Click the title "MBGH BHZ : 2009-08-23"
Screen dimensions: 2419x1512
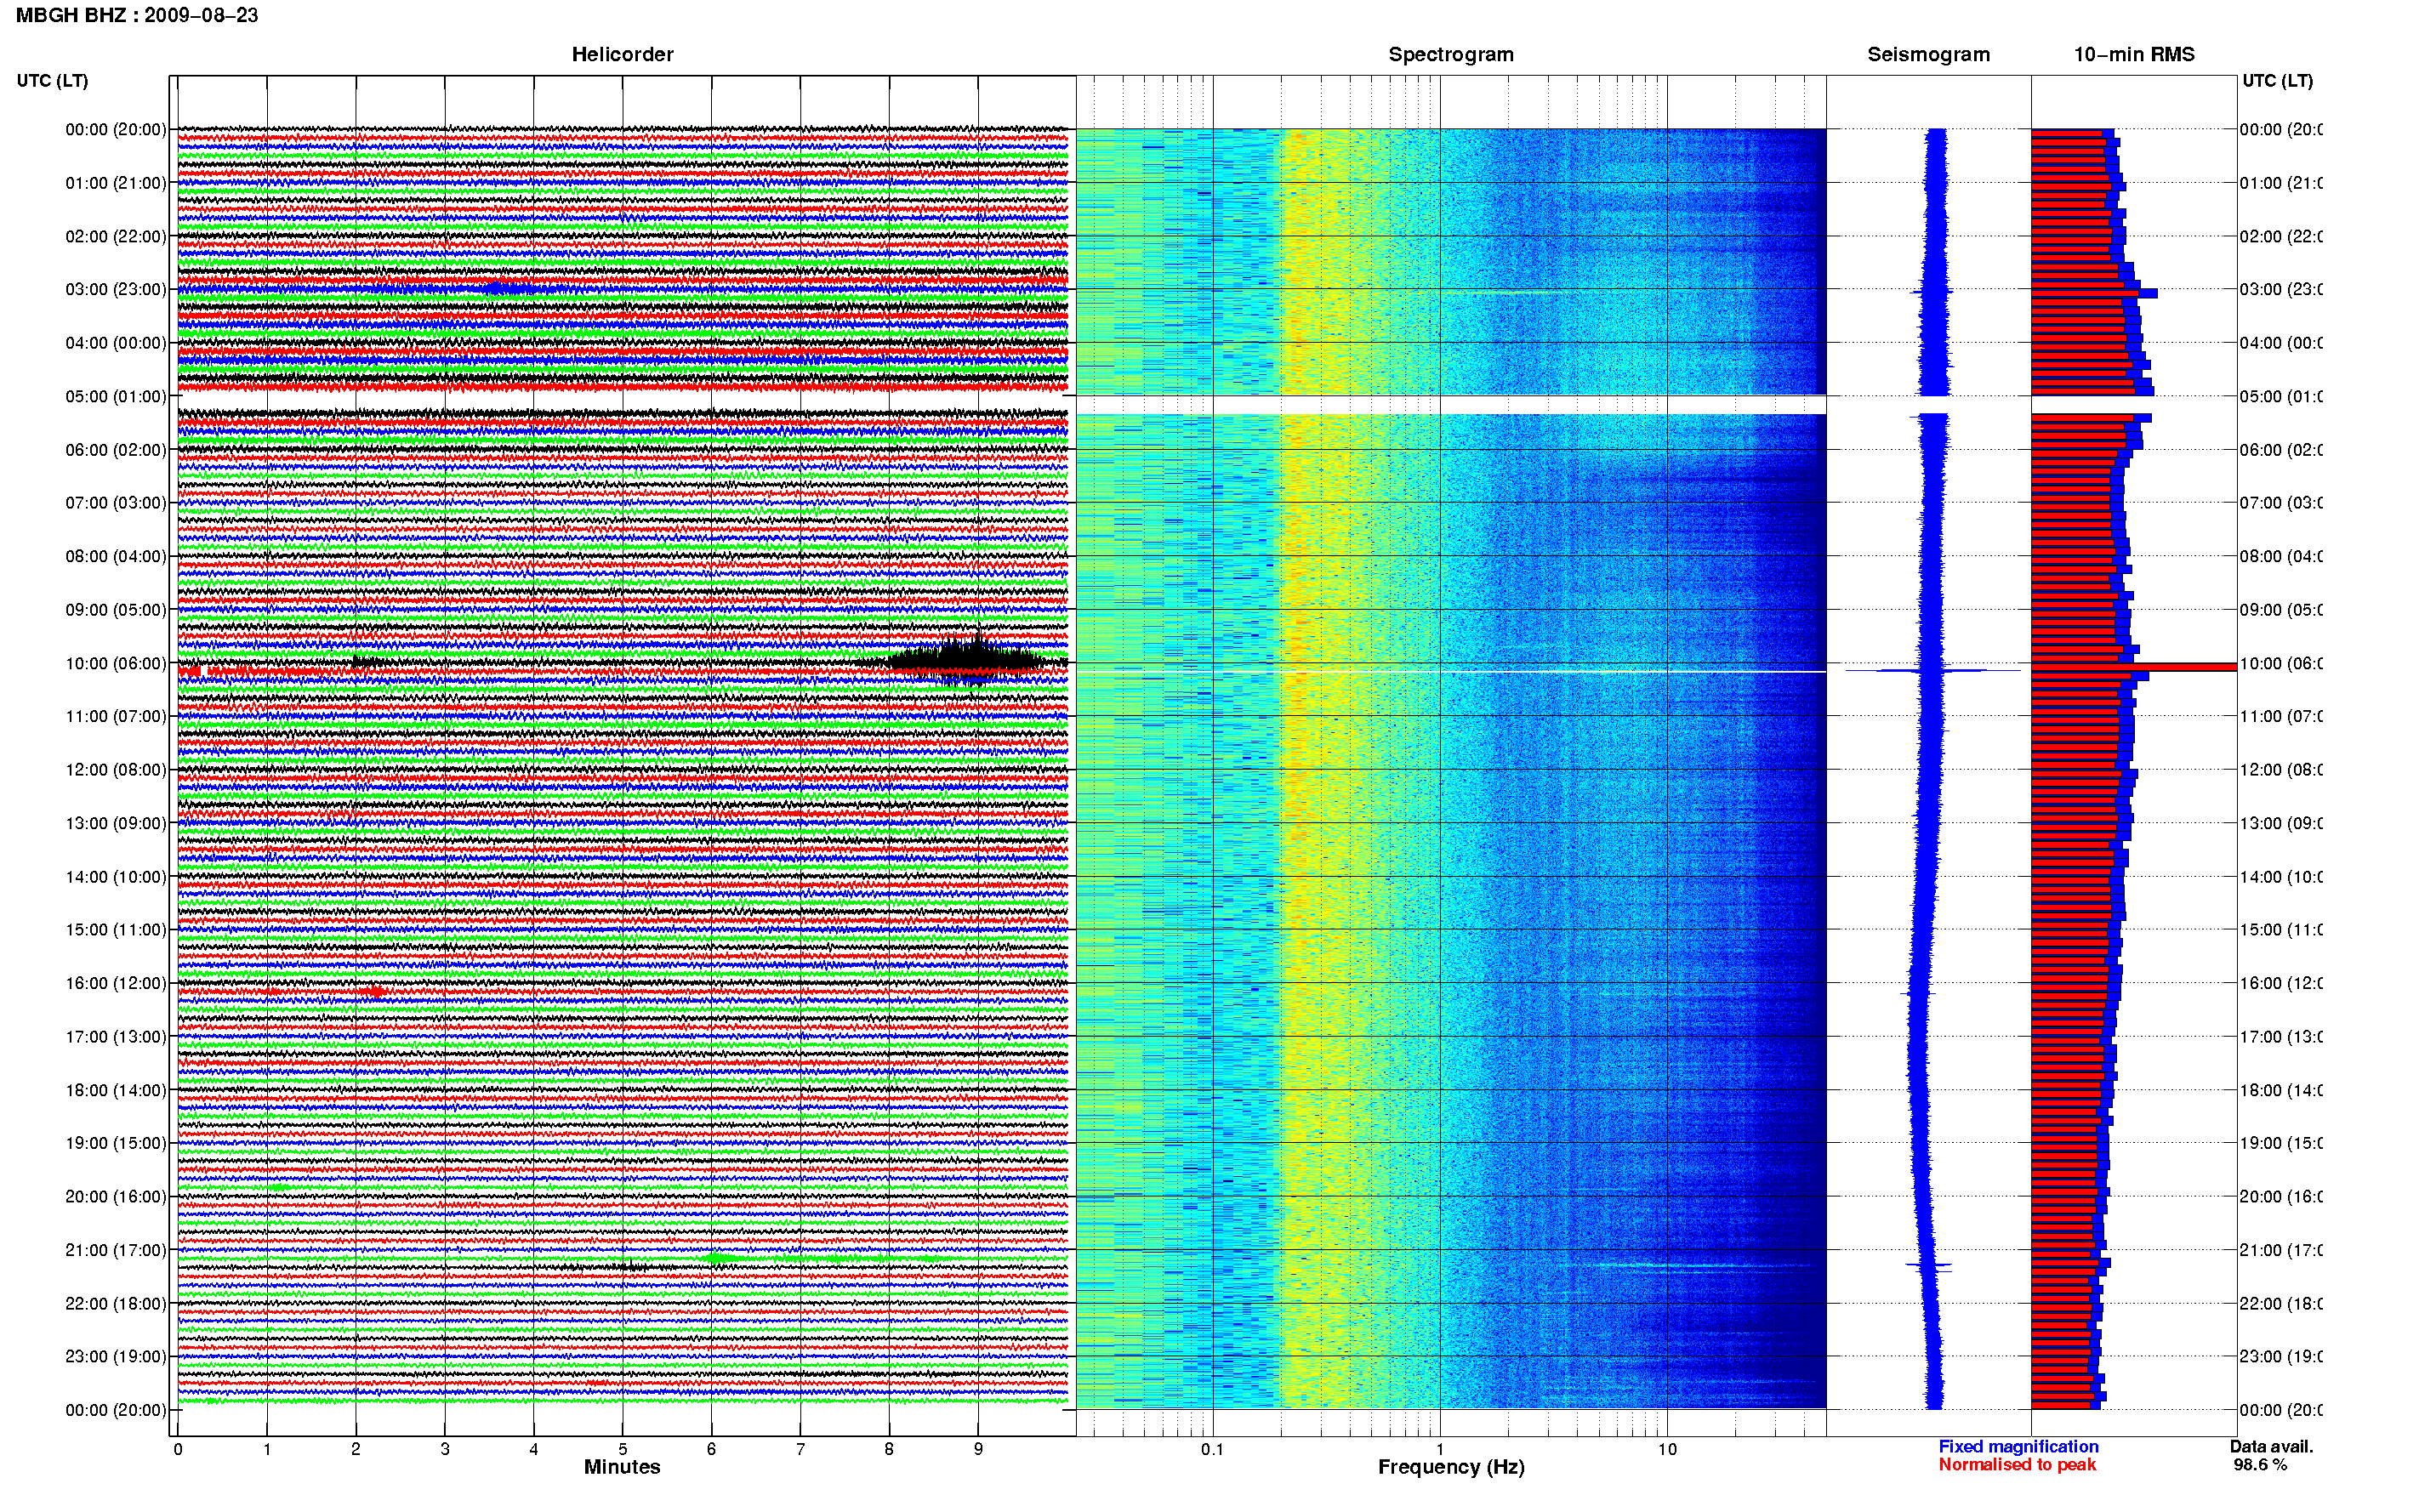point(137,15)
